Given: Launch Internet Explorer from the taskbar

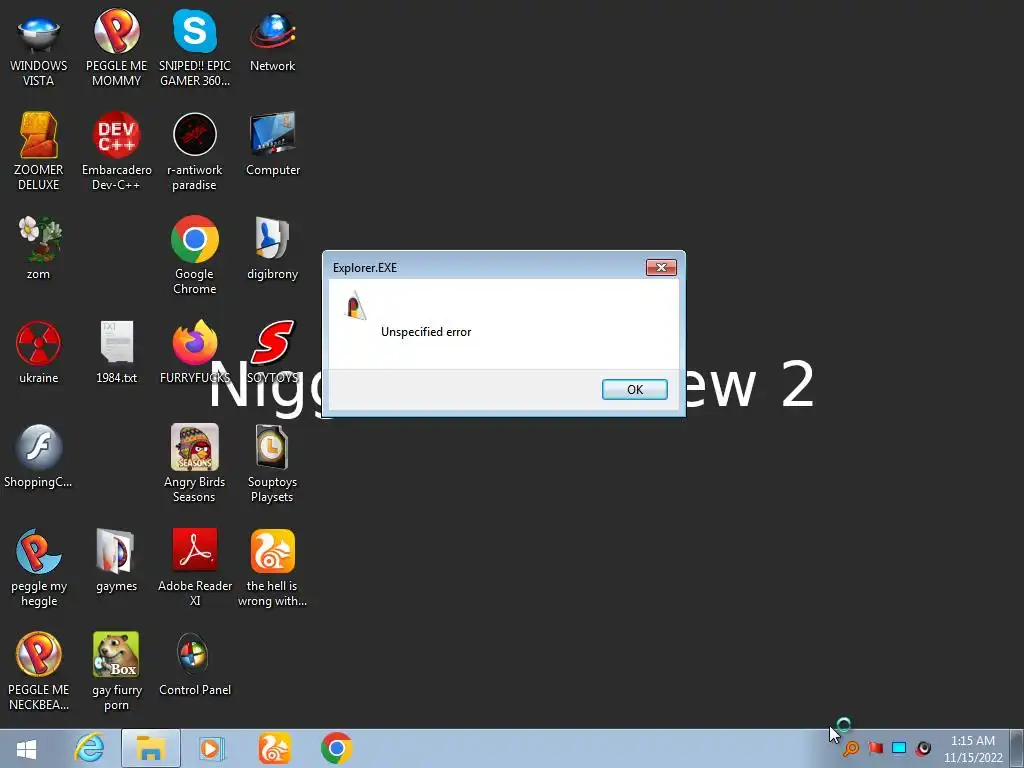Looking at the screenshot, I should click(x=89, y=748).
